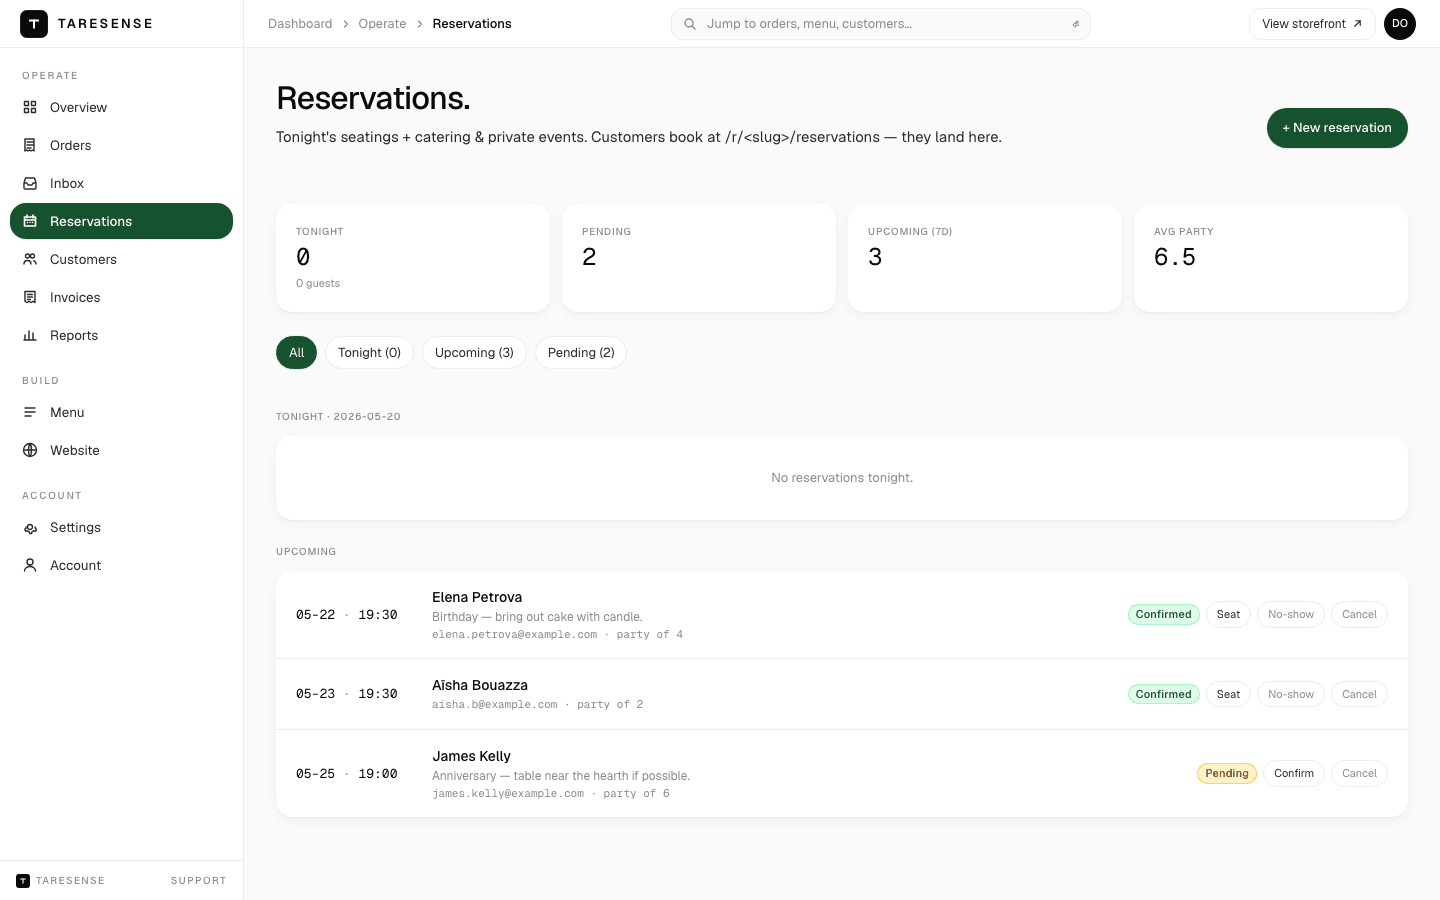Filter by Upcoming (3)
The width and height of the screenshot is (1440, 900).
click(474, 353)
